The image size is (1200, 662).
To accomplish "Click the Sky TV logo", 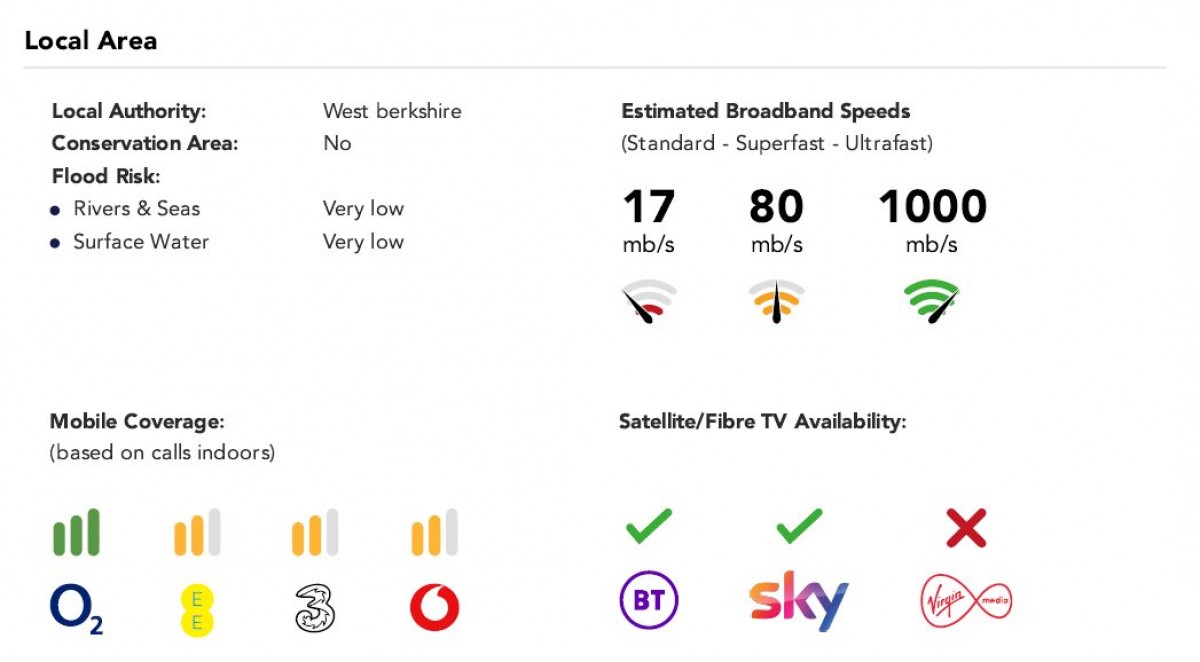I will (799, 602).
